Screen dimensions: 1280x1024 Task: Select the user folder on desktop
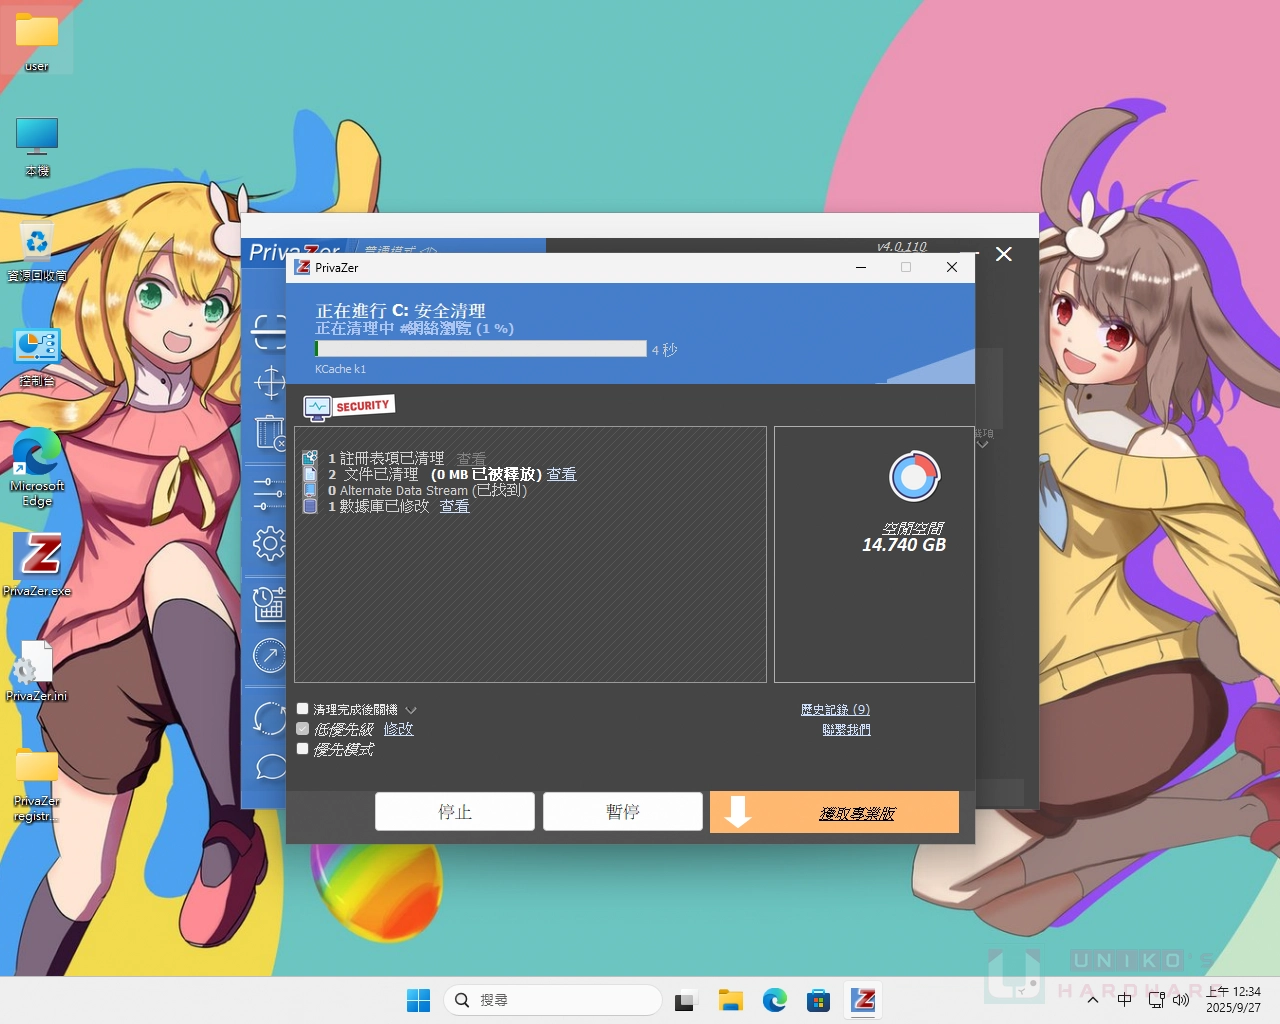(37, 41)
